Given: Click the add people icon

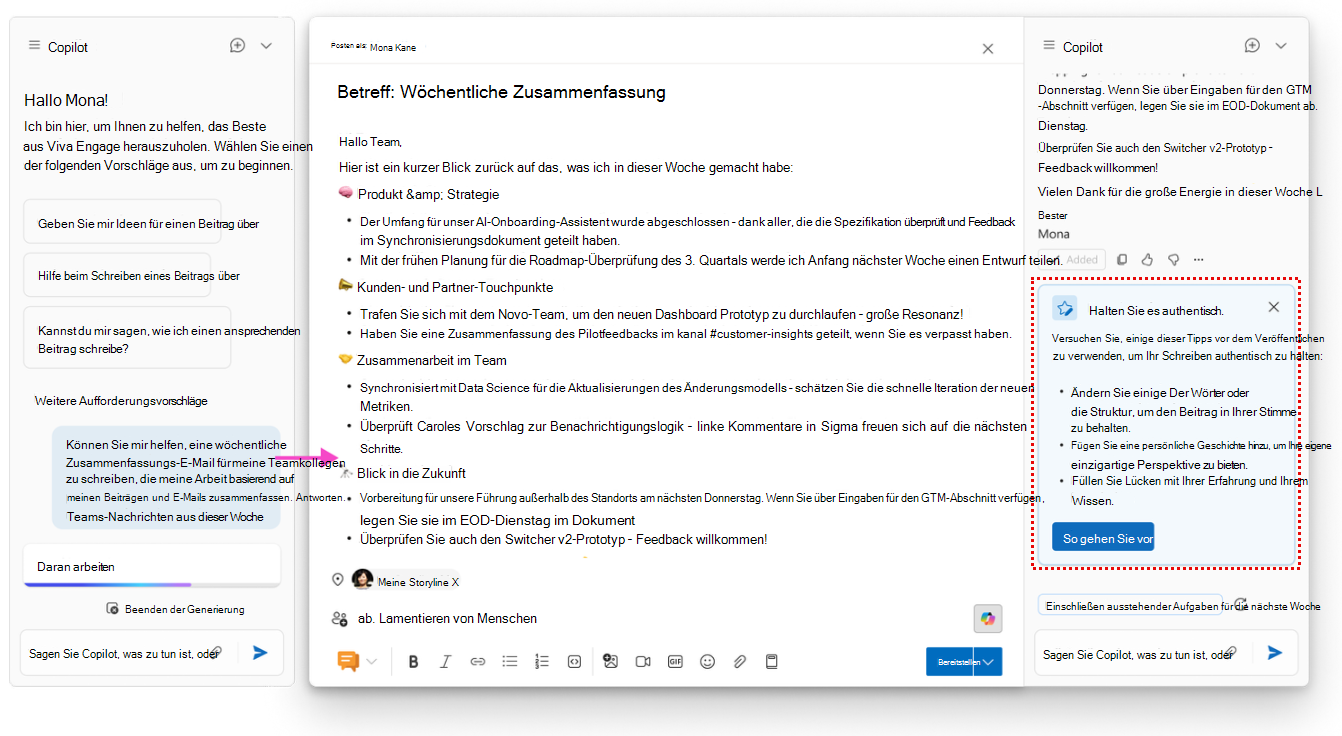Looking at the screenshot, I should coord(339,619).
